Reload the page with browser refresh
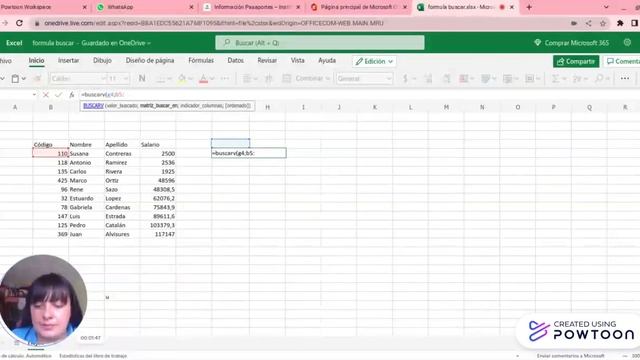 19,23
